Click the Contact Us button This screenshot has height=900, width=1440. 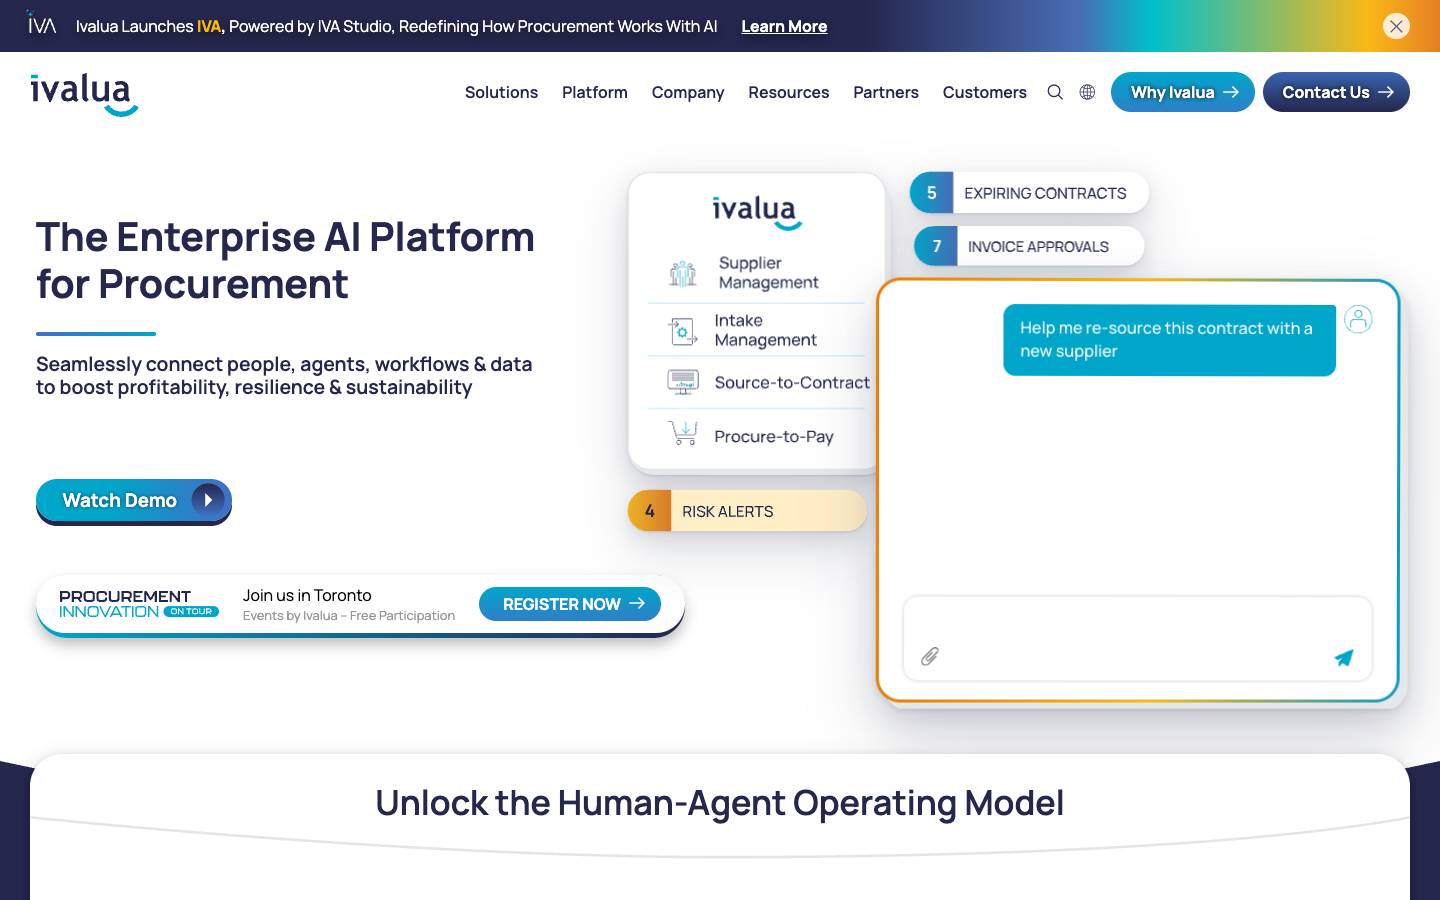1336,92
